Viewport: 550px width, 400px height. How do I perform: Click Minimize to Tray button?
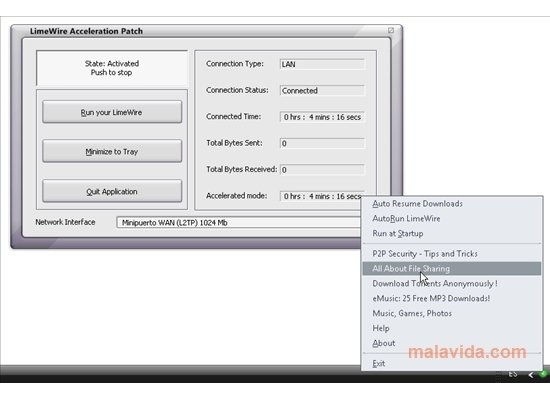point(112,152)
